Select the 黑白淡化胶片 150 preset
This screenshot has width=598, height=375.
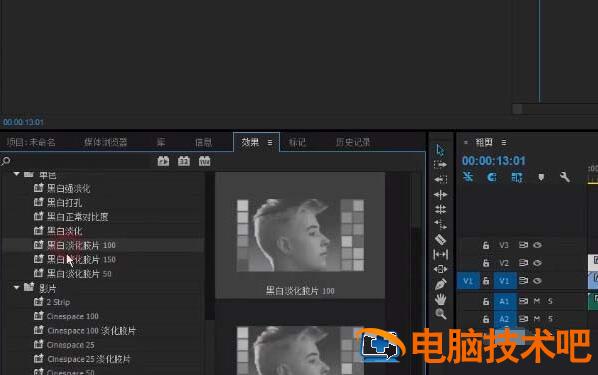click(x=81, y=259)
